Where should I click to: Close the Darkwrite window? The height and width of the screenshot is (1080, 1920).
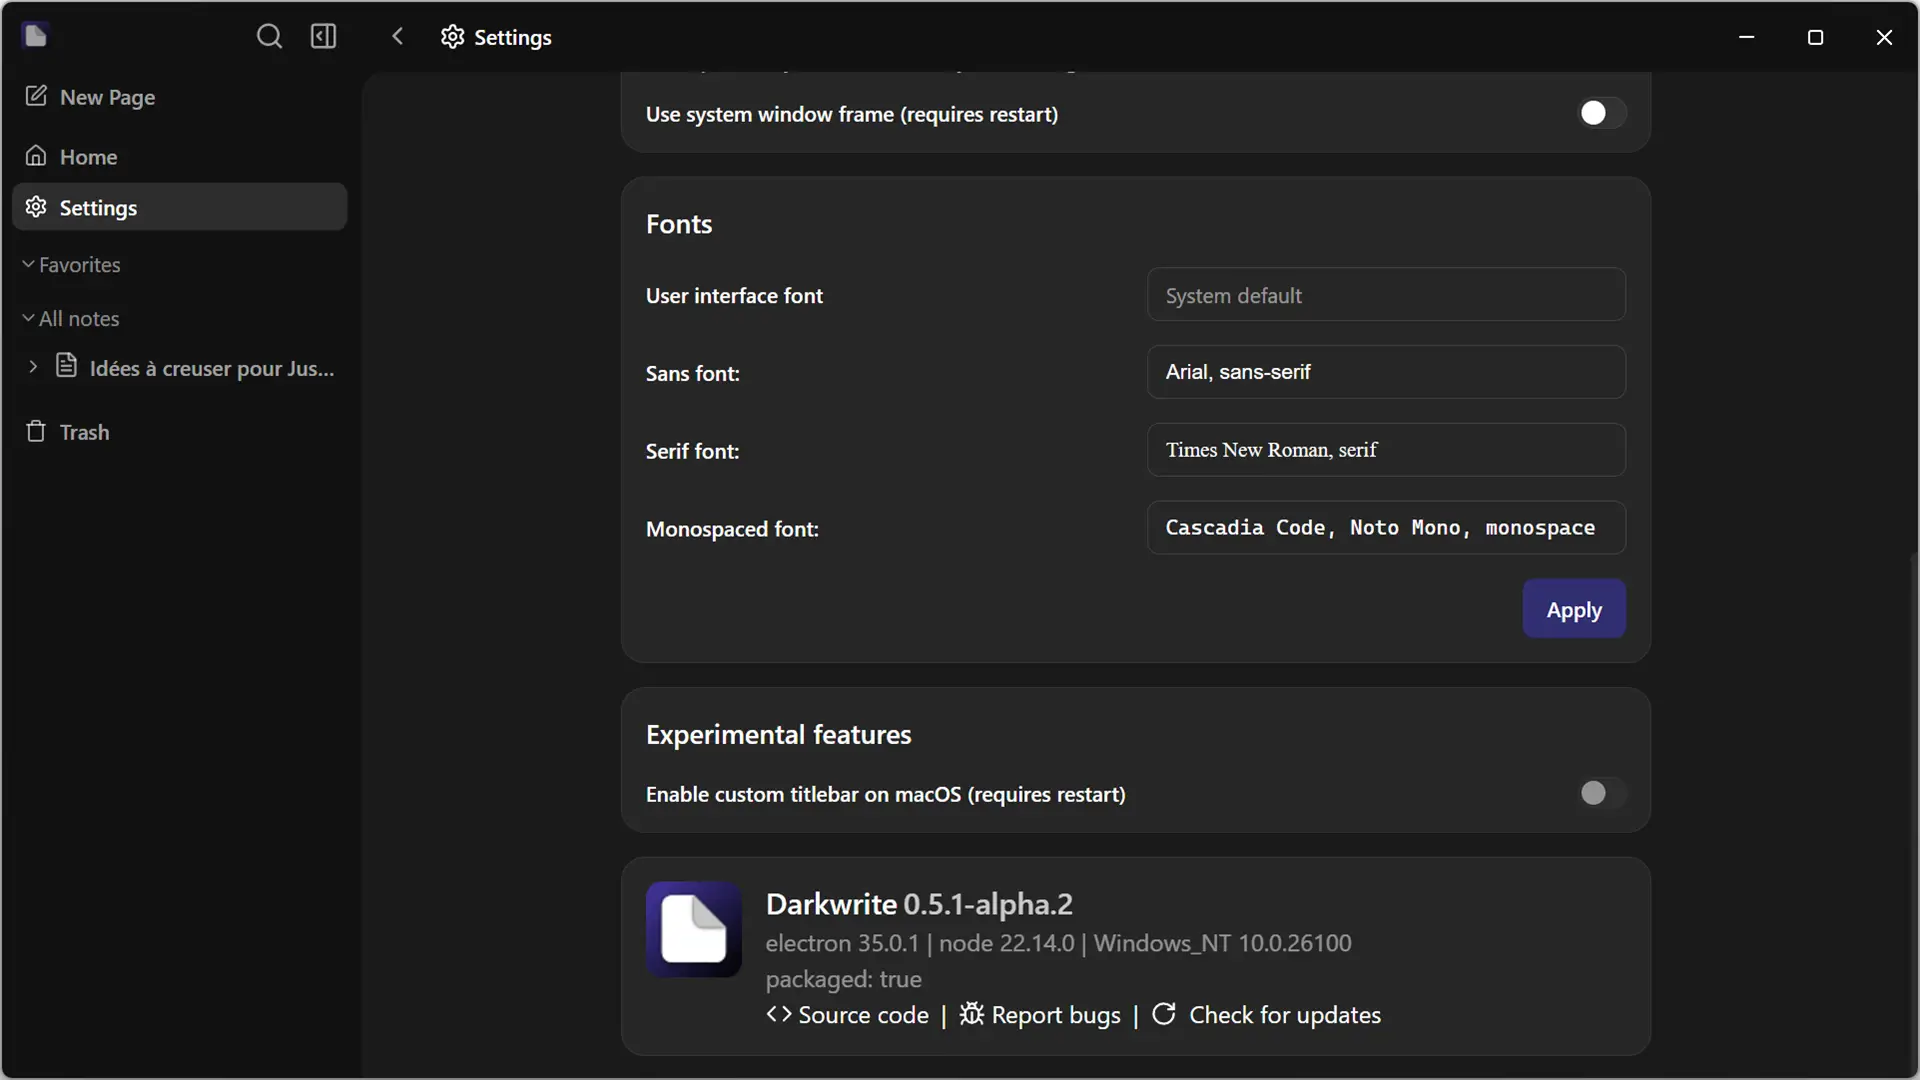coord(1884,37)
